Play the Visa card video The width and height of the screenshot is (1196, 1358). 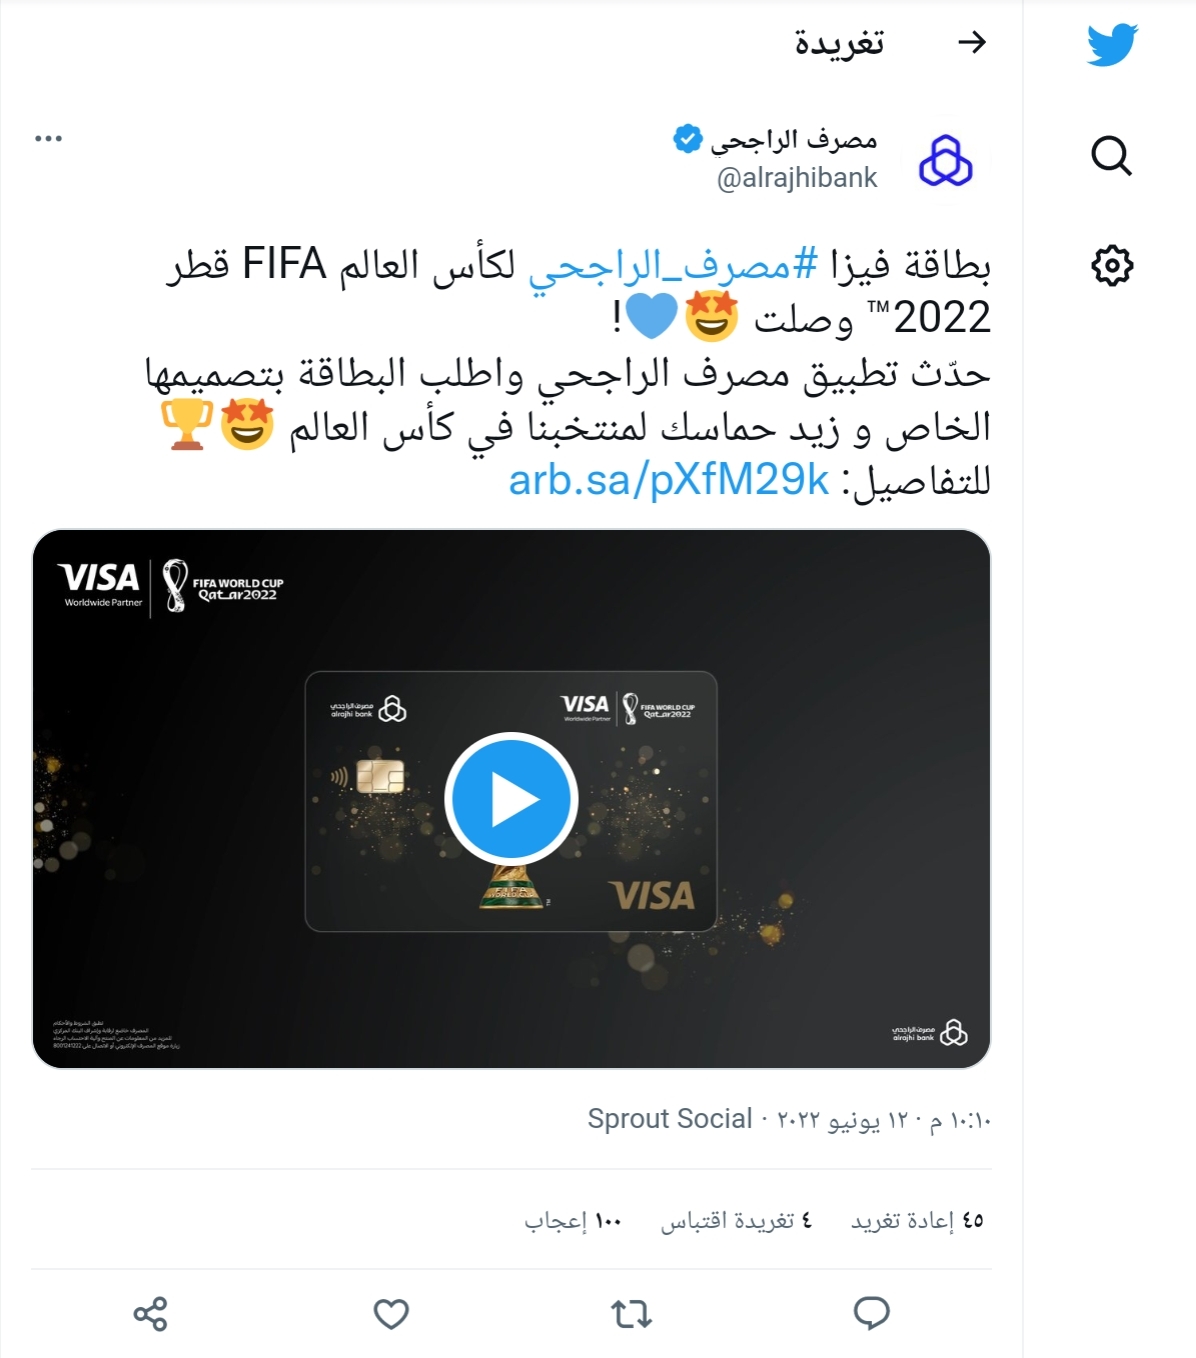click(512, 799)
